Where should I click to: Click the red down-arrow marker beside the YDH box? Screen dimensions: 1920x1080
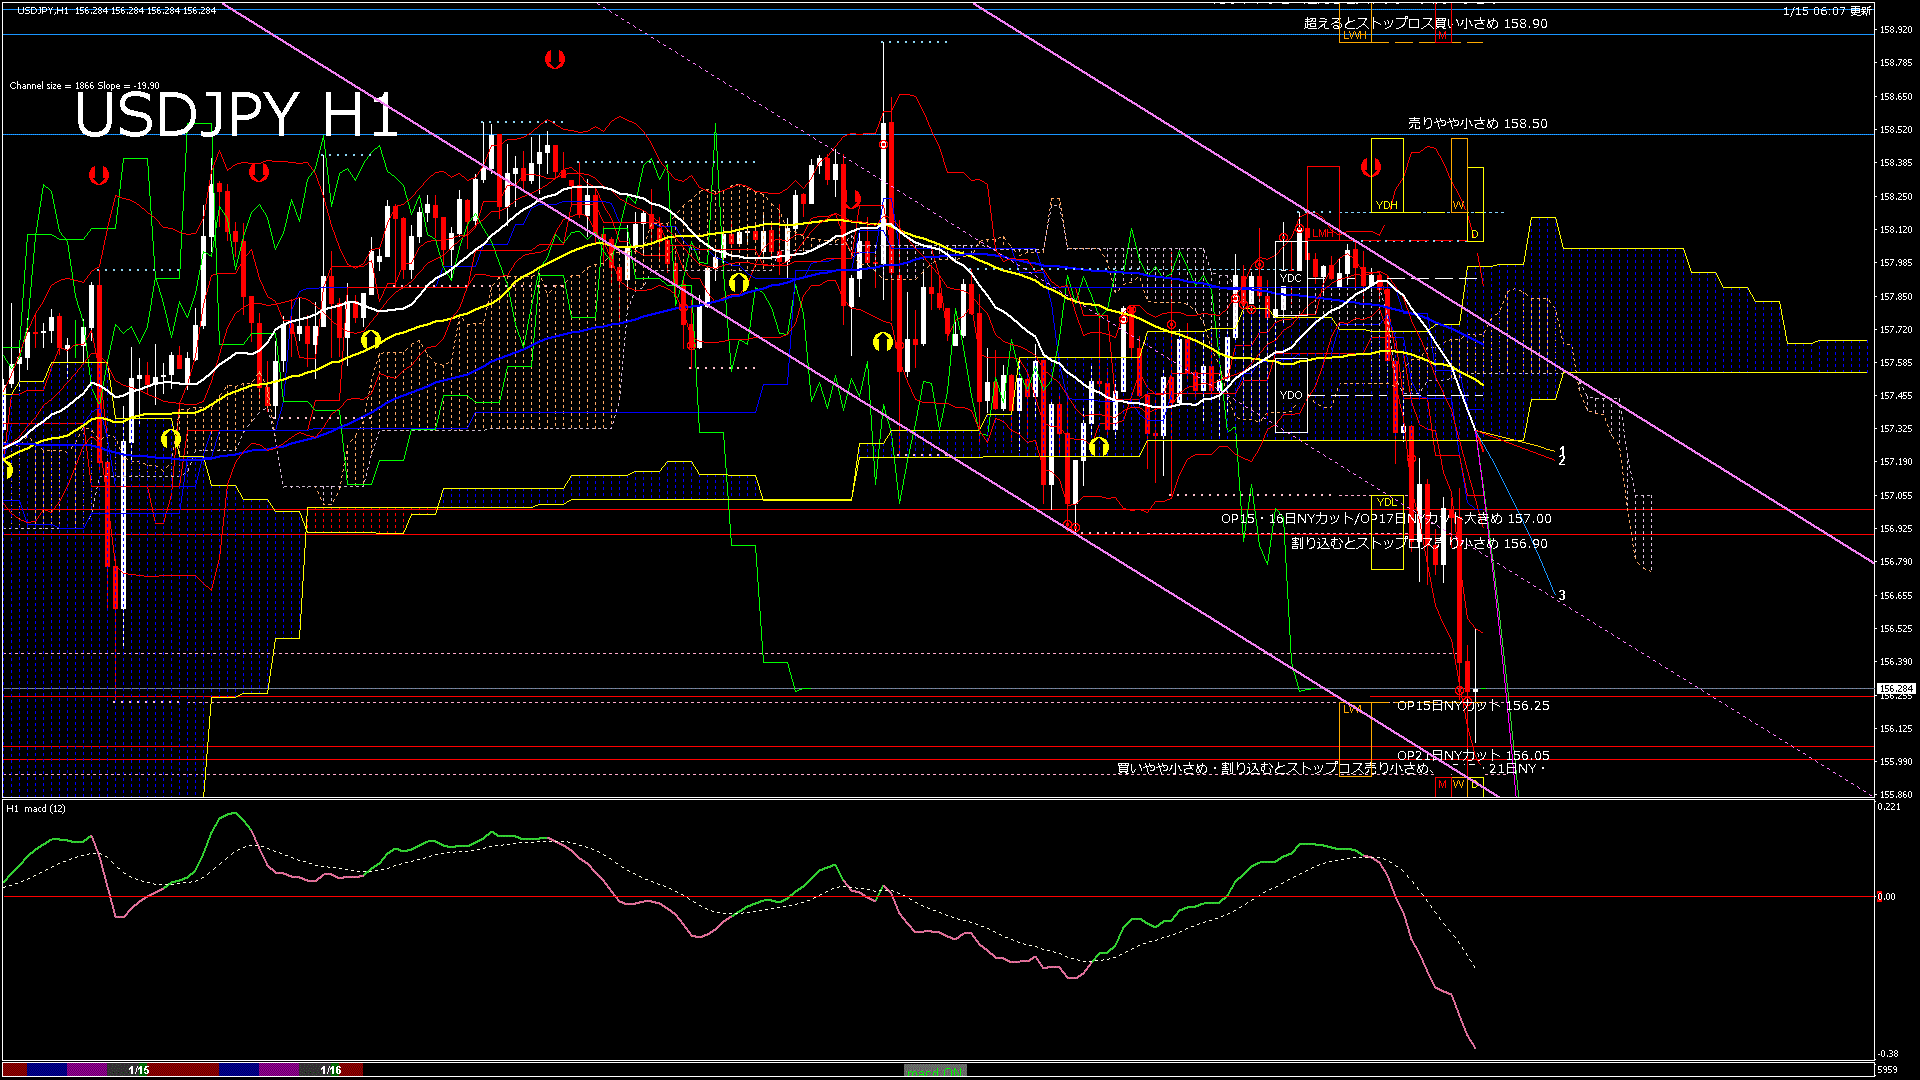coord(1371,167)
